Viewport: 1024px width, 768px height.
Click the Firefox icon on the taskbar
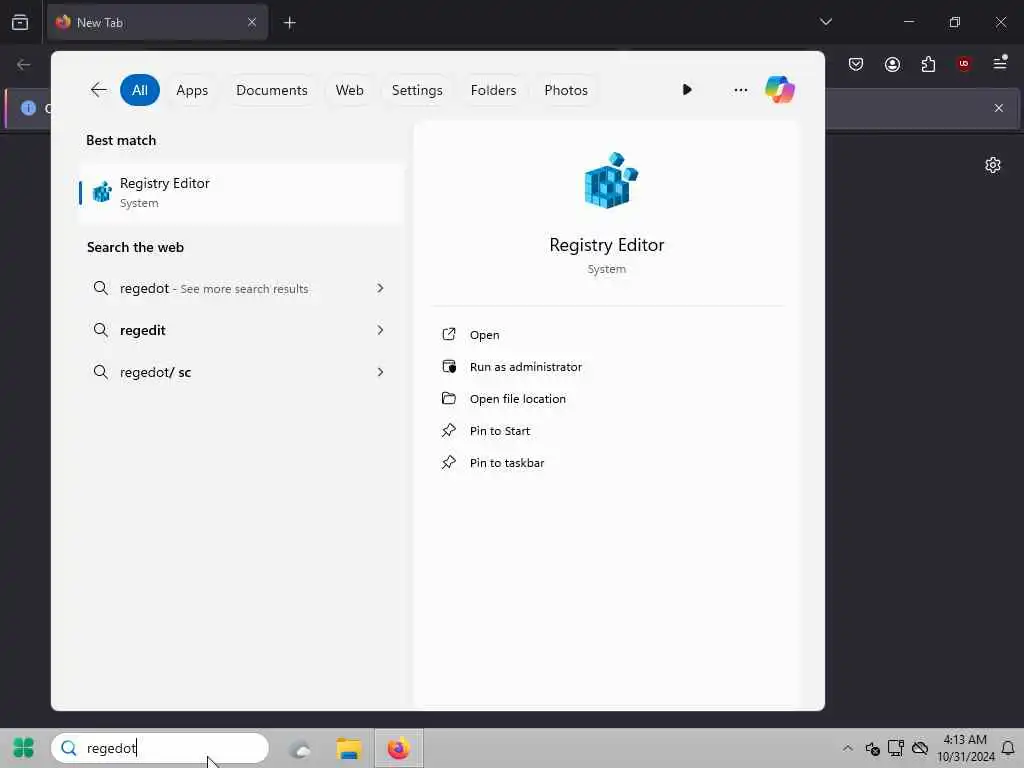pyautogui.click(x=398, y=748)
